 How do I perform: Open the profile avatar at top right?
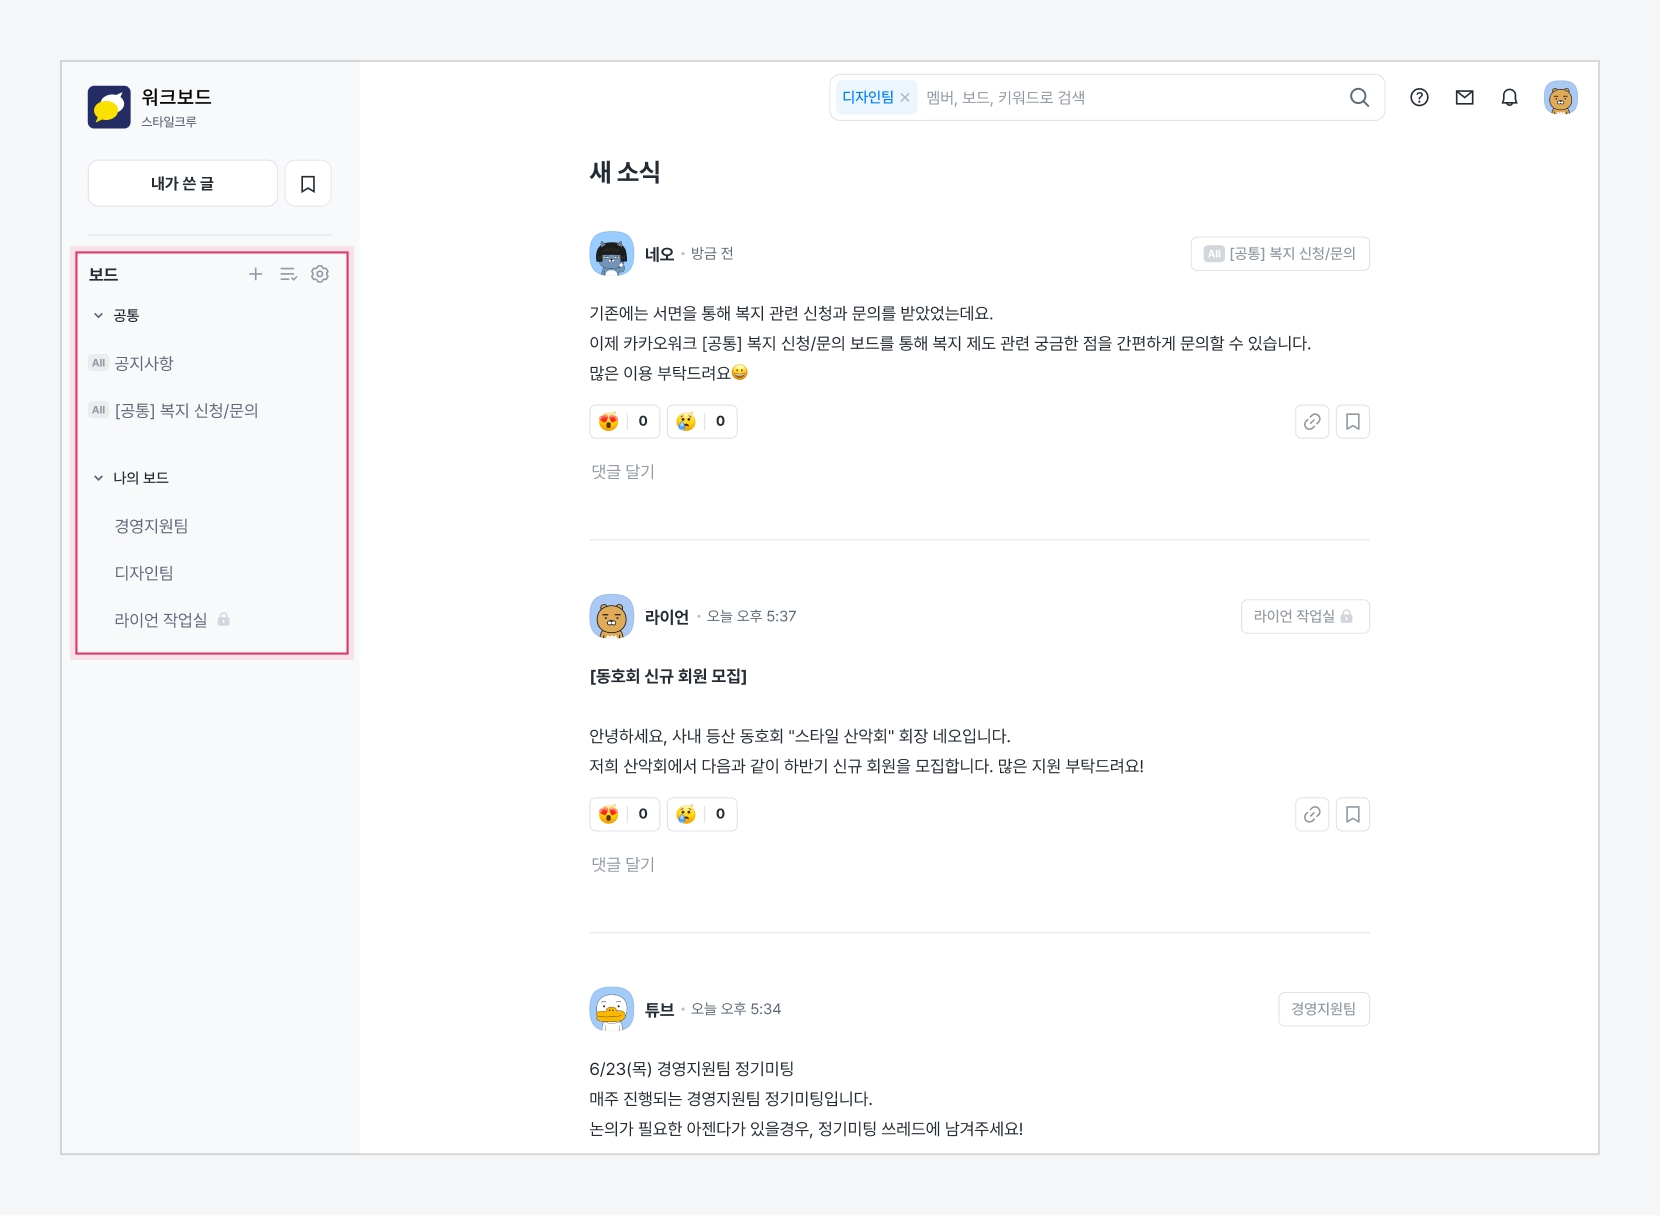[x=1560, y=98]
